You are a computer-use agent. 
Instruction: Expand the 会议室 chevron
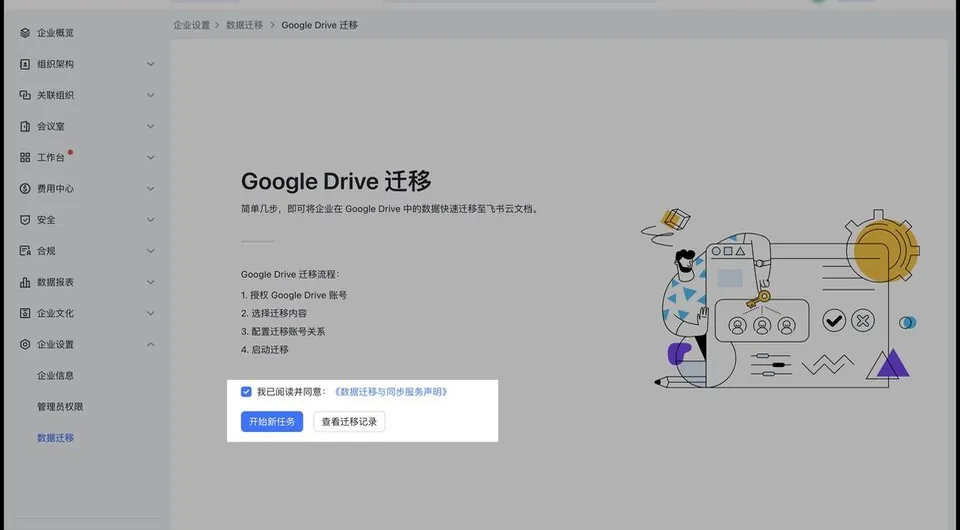click(151, 126)
